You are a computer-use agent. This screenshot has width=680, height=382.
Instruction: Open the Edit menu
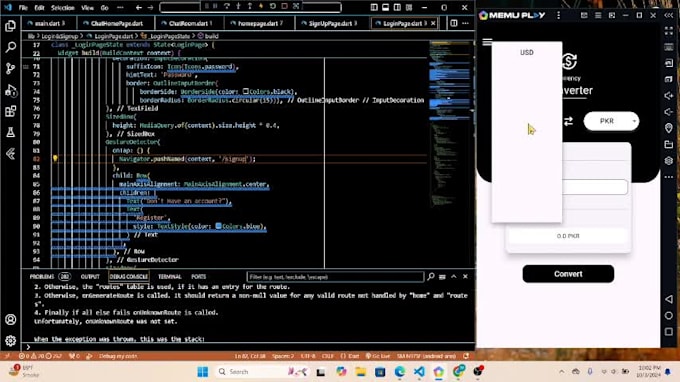pos(39,8)
